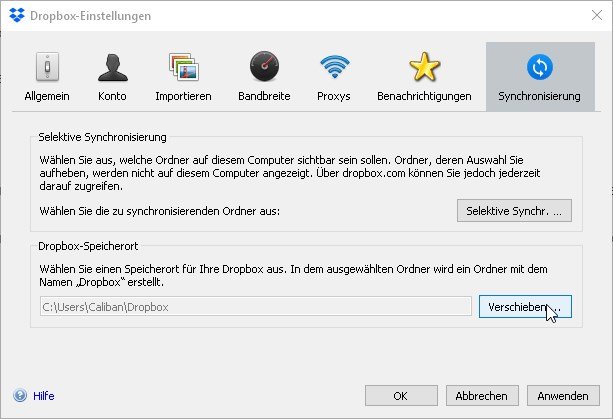The width and height of the screenshot is (613, 419).
Task: Confirm settings with the OK button
Action: point(401,396)
